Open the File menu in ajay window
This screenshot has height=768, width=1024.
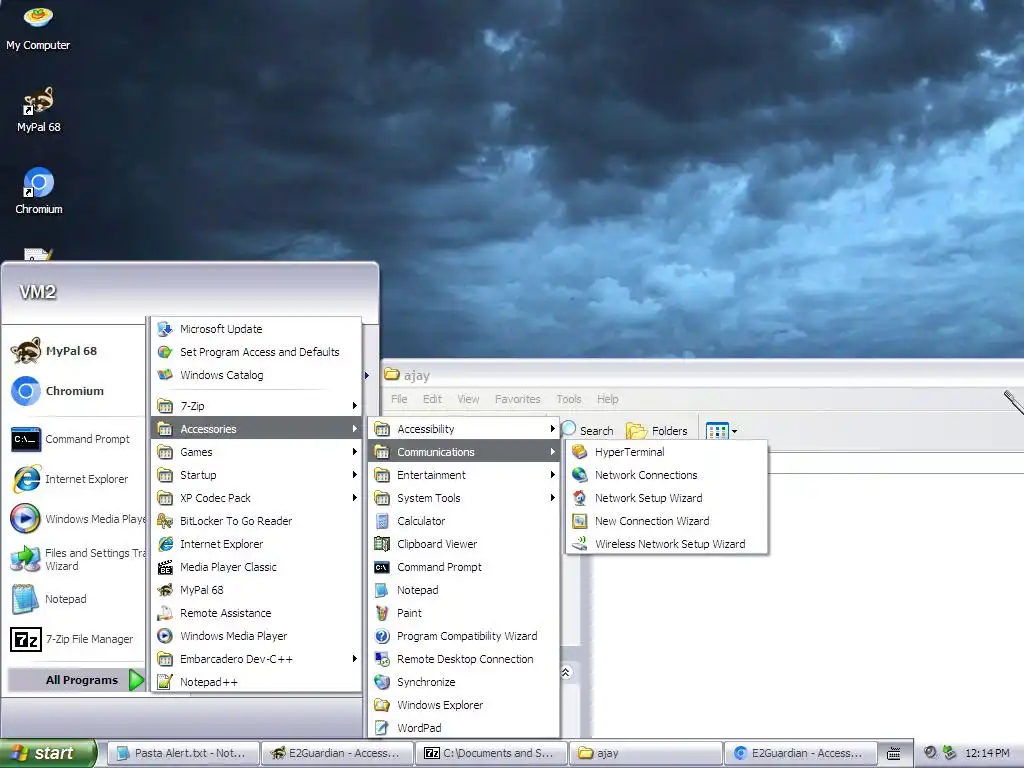(x=399, y=399)
